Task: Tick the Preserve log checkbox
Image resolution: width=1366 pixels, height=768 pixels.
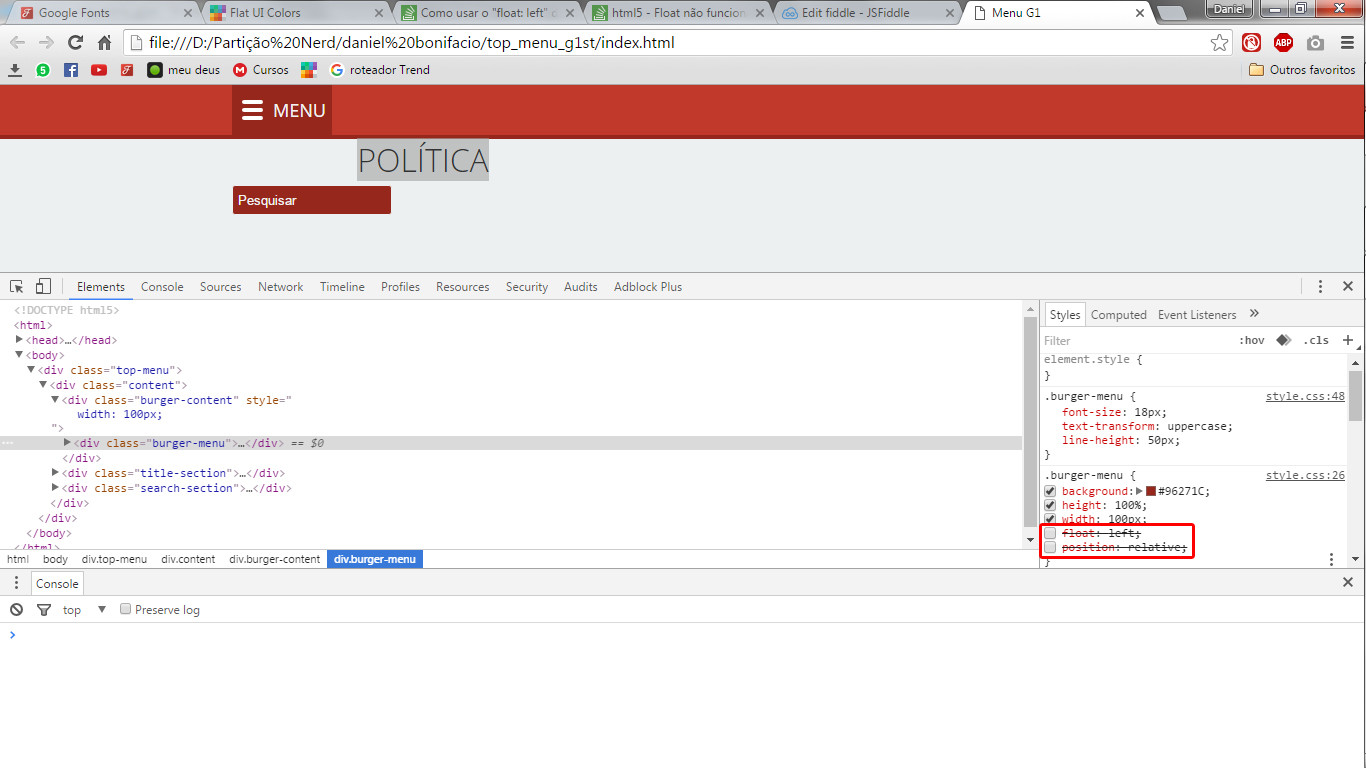Action: coord(125,609)
